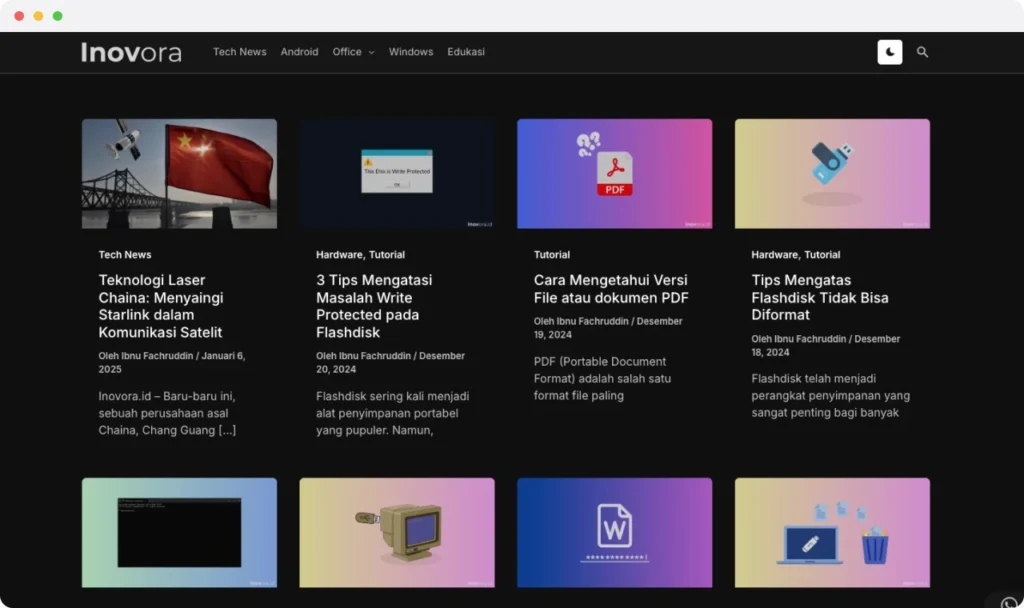This screenshot has width=1024, height=608.
Task: Open the search magnifier icon
Action: 922,52
